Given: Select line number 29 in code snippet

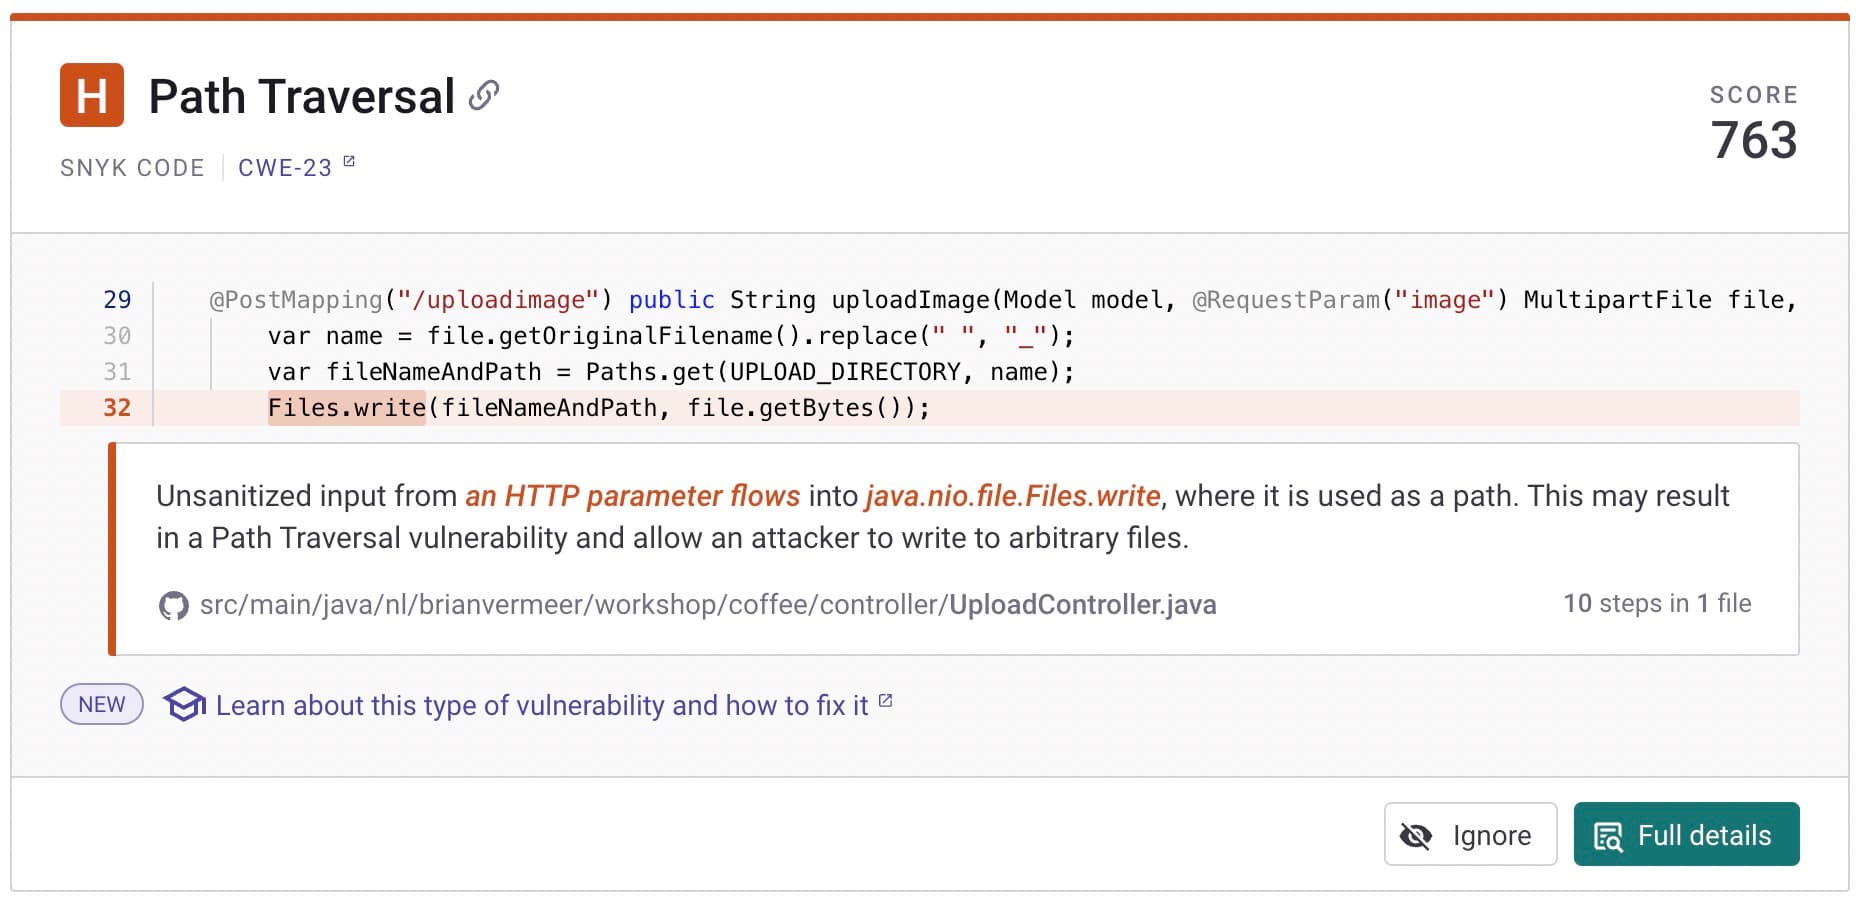Looking at the screenshot, I should pos(117,300).
